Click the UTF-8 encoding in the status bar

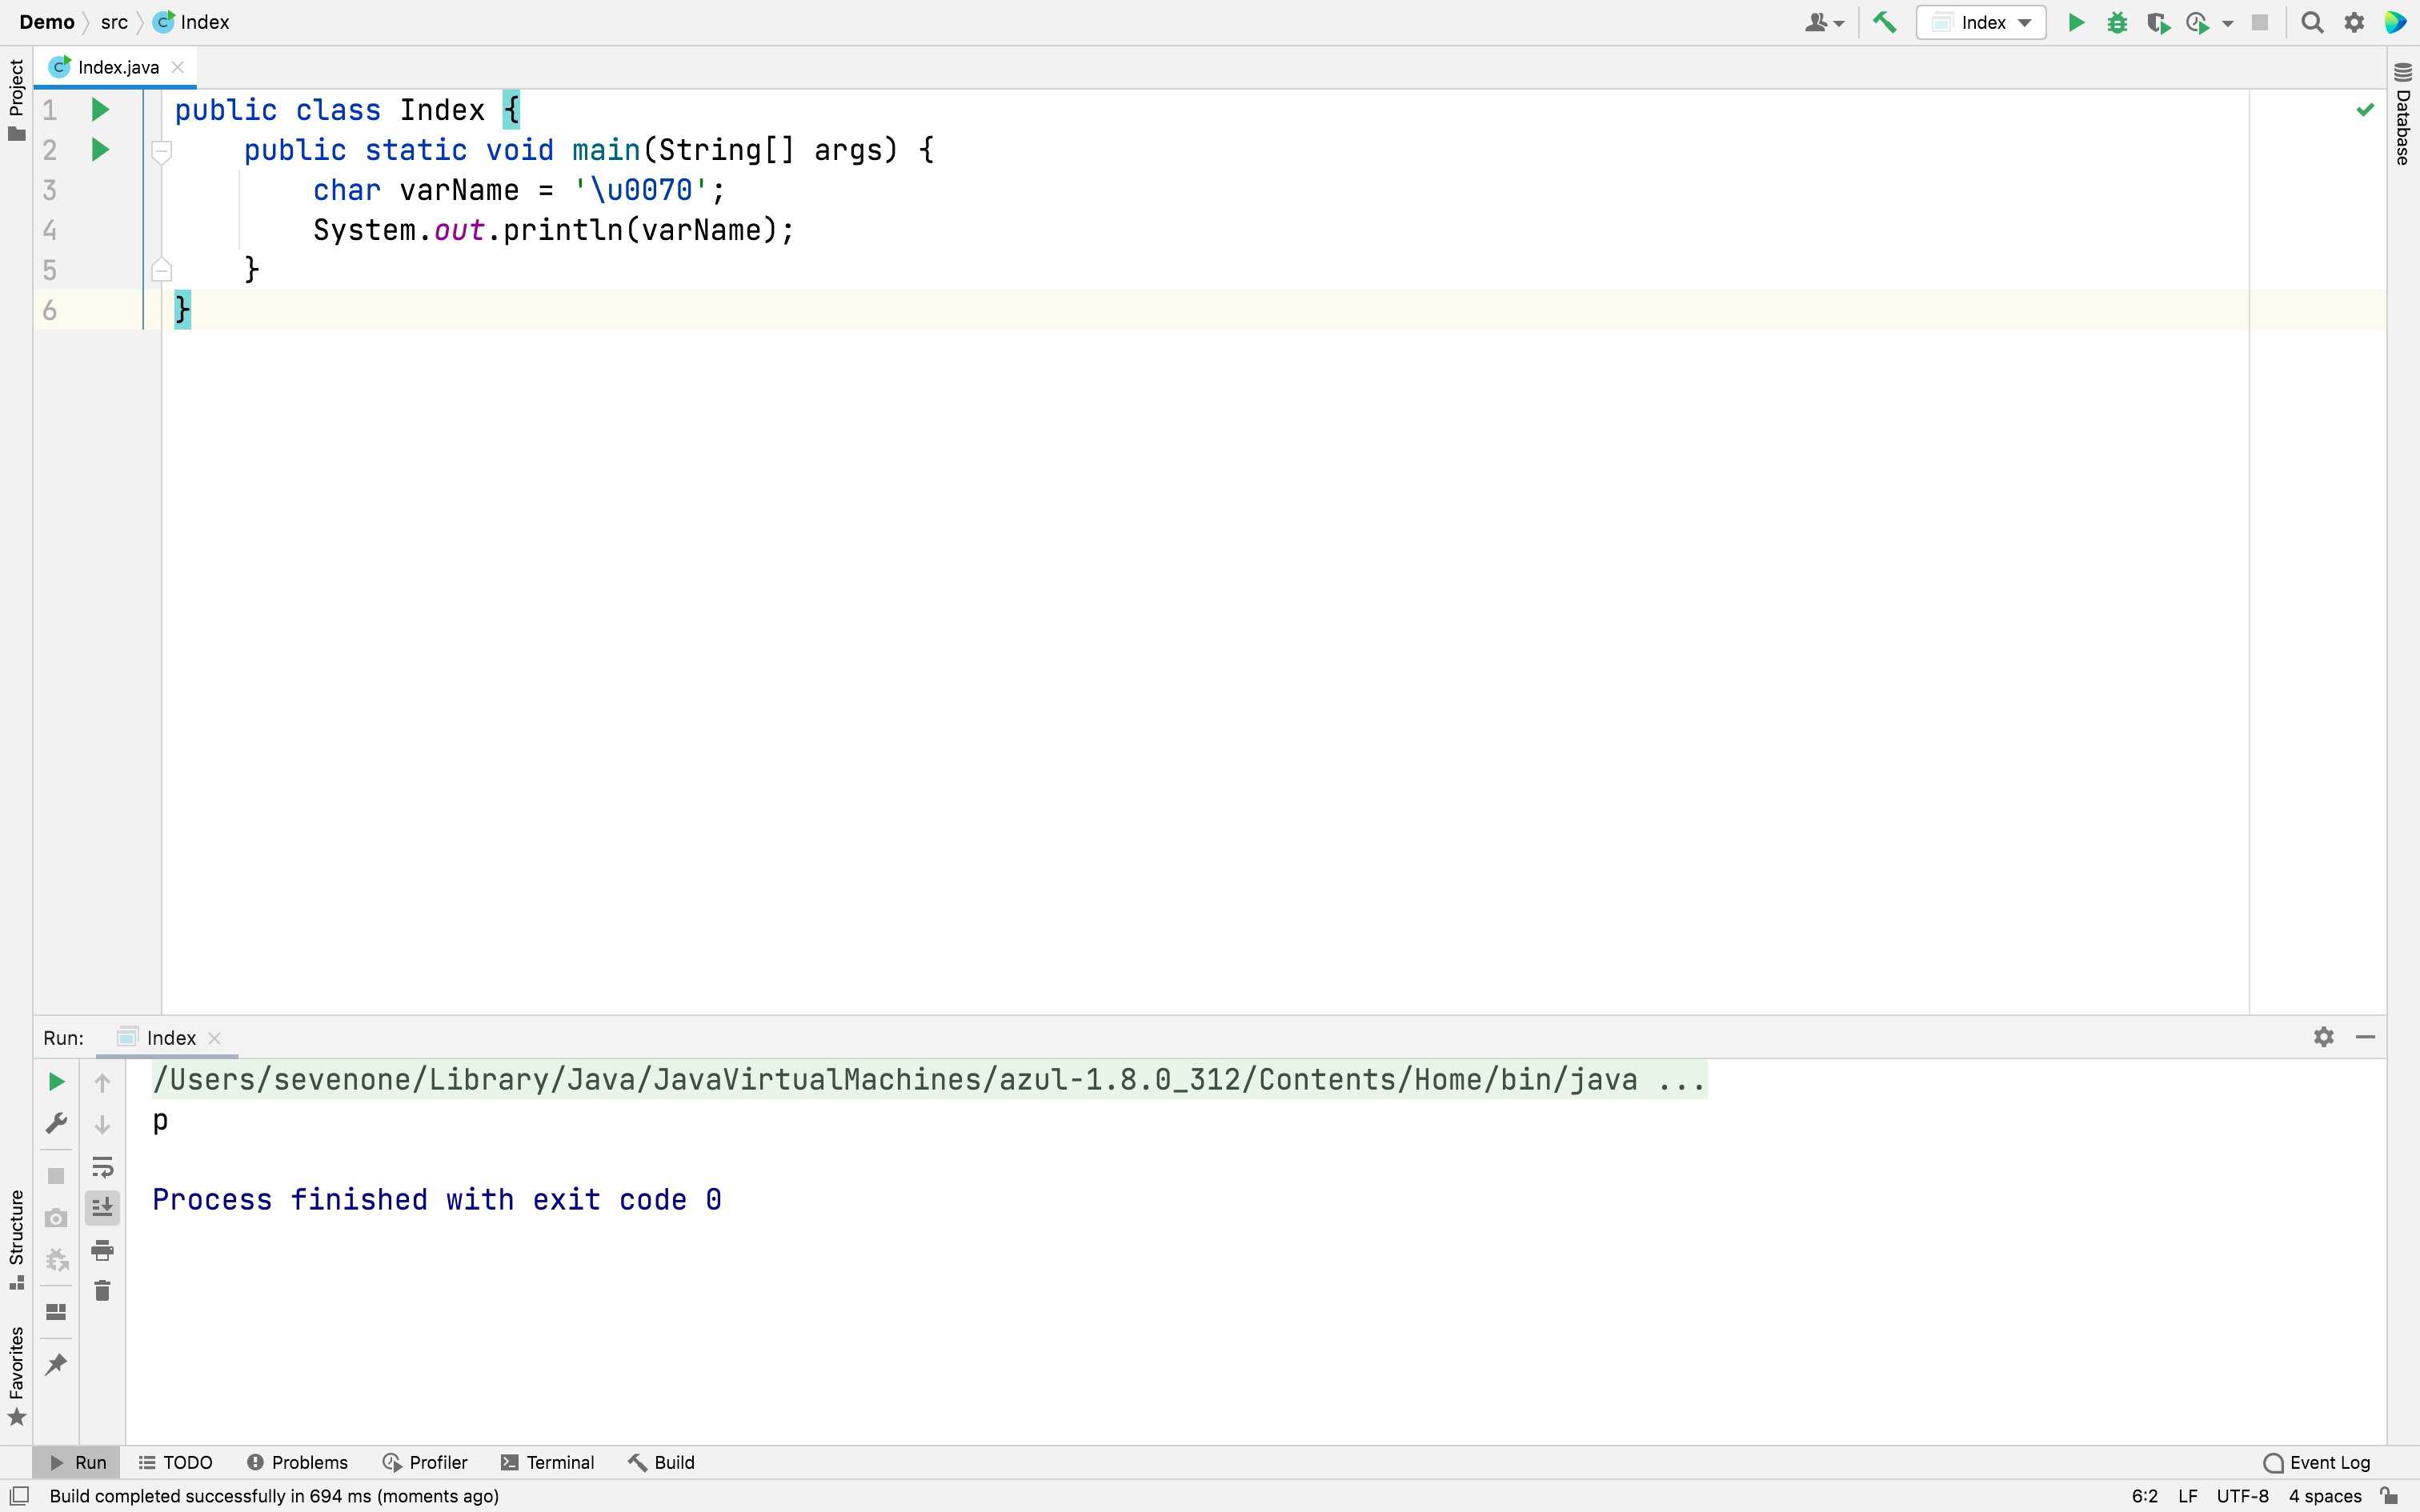click(2242, 1496)
